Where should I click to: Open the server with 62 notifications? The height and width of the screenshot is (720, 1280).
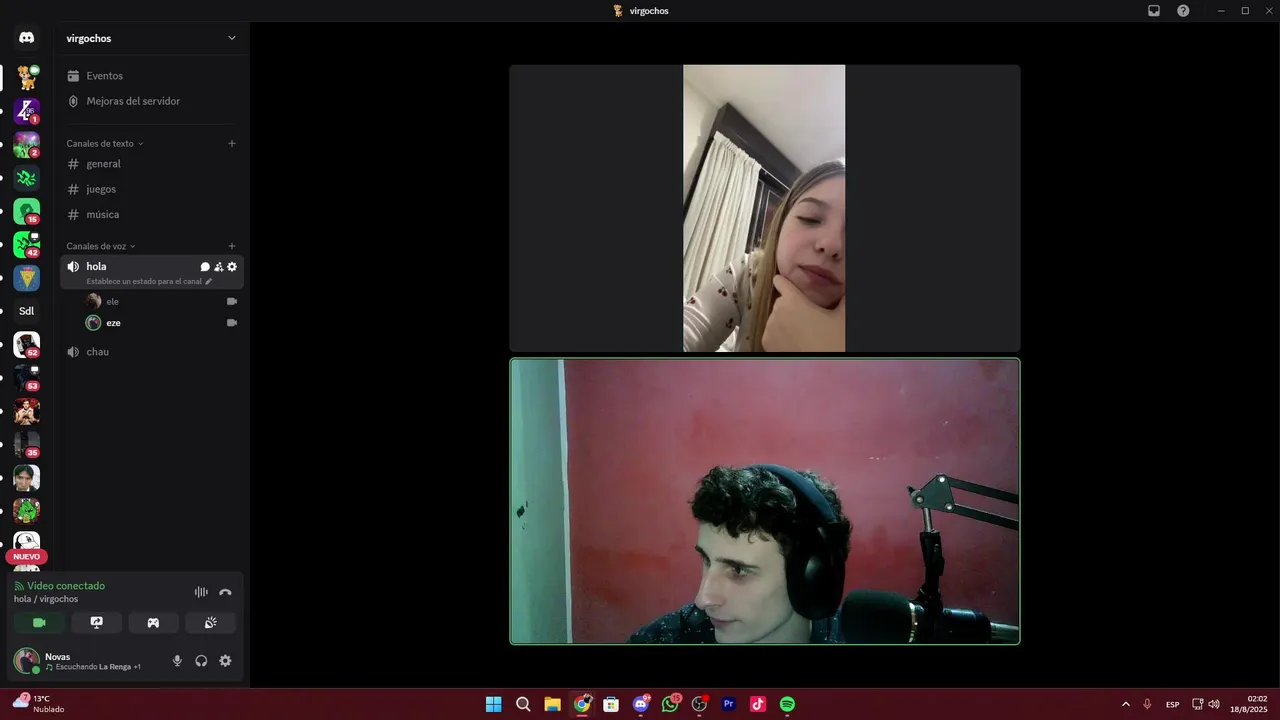(x=27, y=344)
